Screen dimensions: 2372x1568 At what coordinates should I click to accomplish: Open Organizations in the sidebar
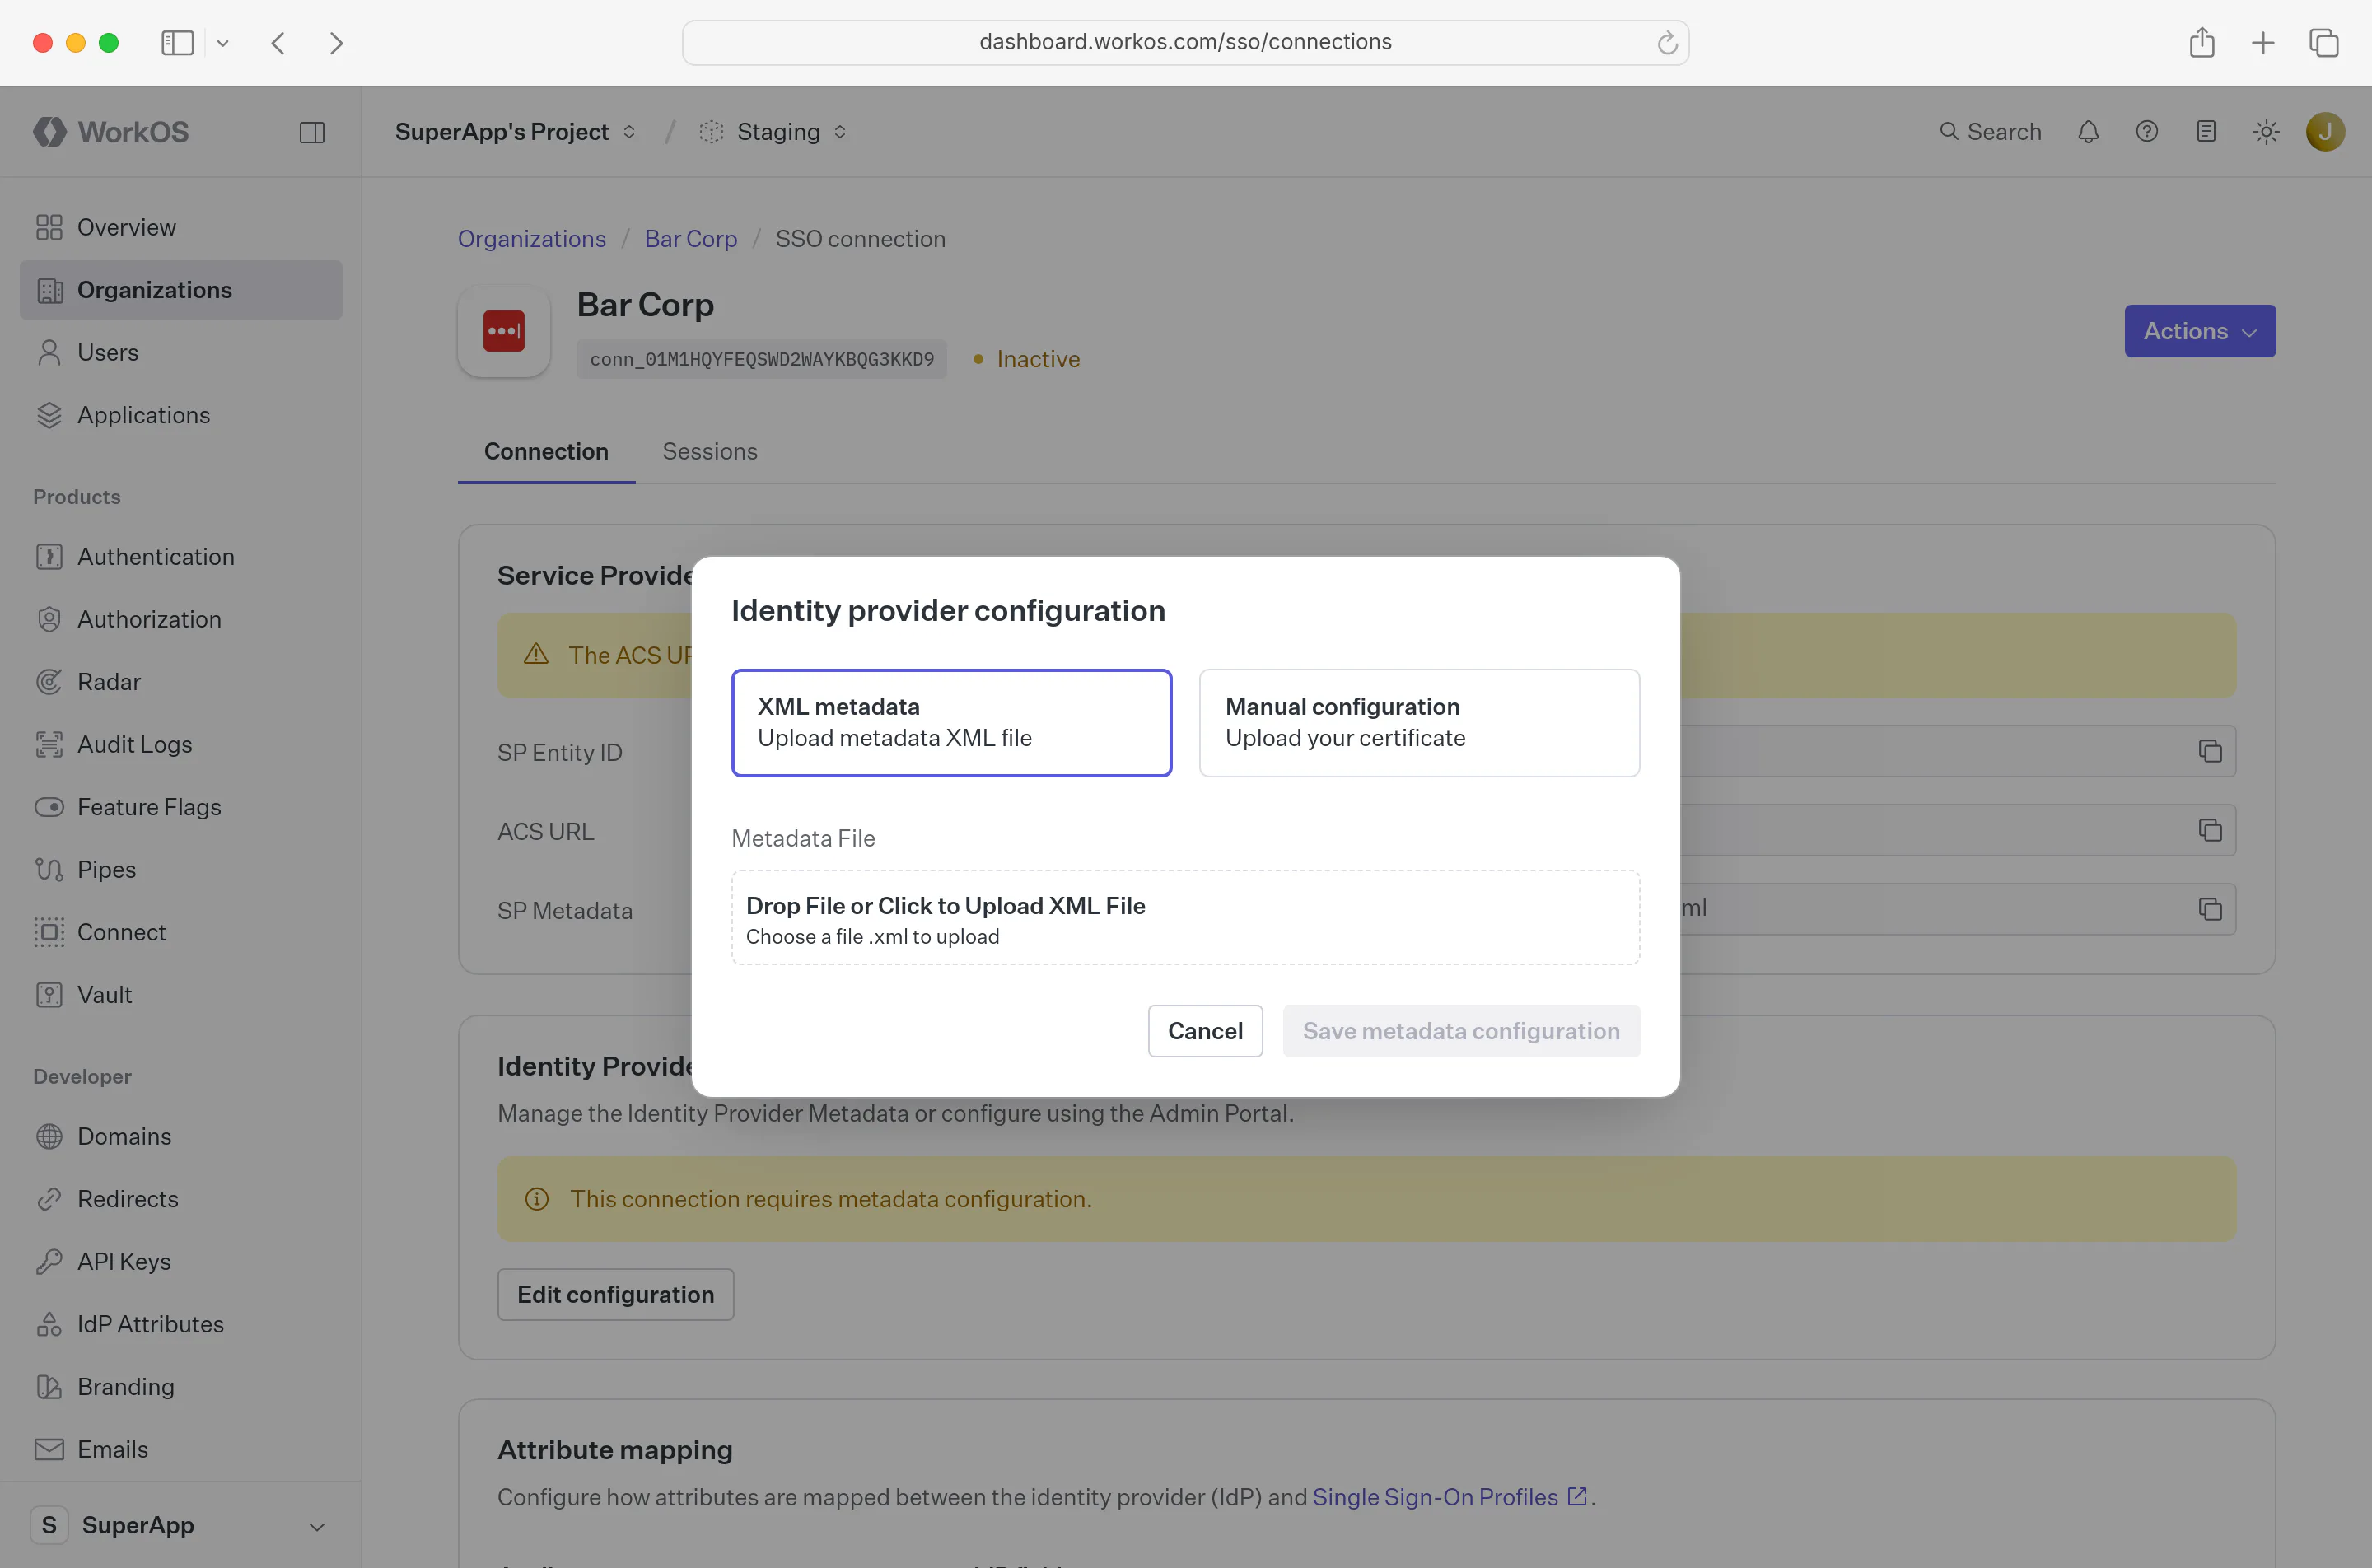(x=181, y=290)
